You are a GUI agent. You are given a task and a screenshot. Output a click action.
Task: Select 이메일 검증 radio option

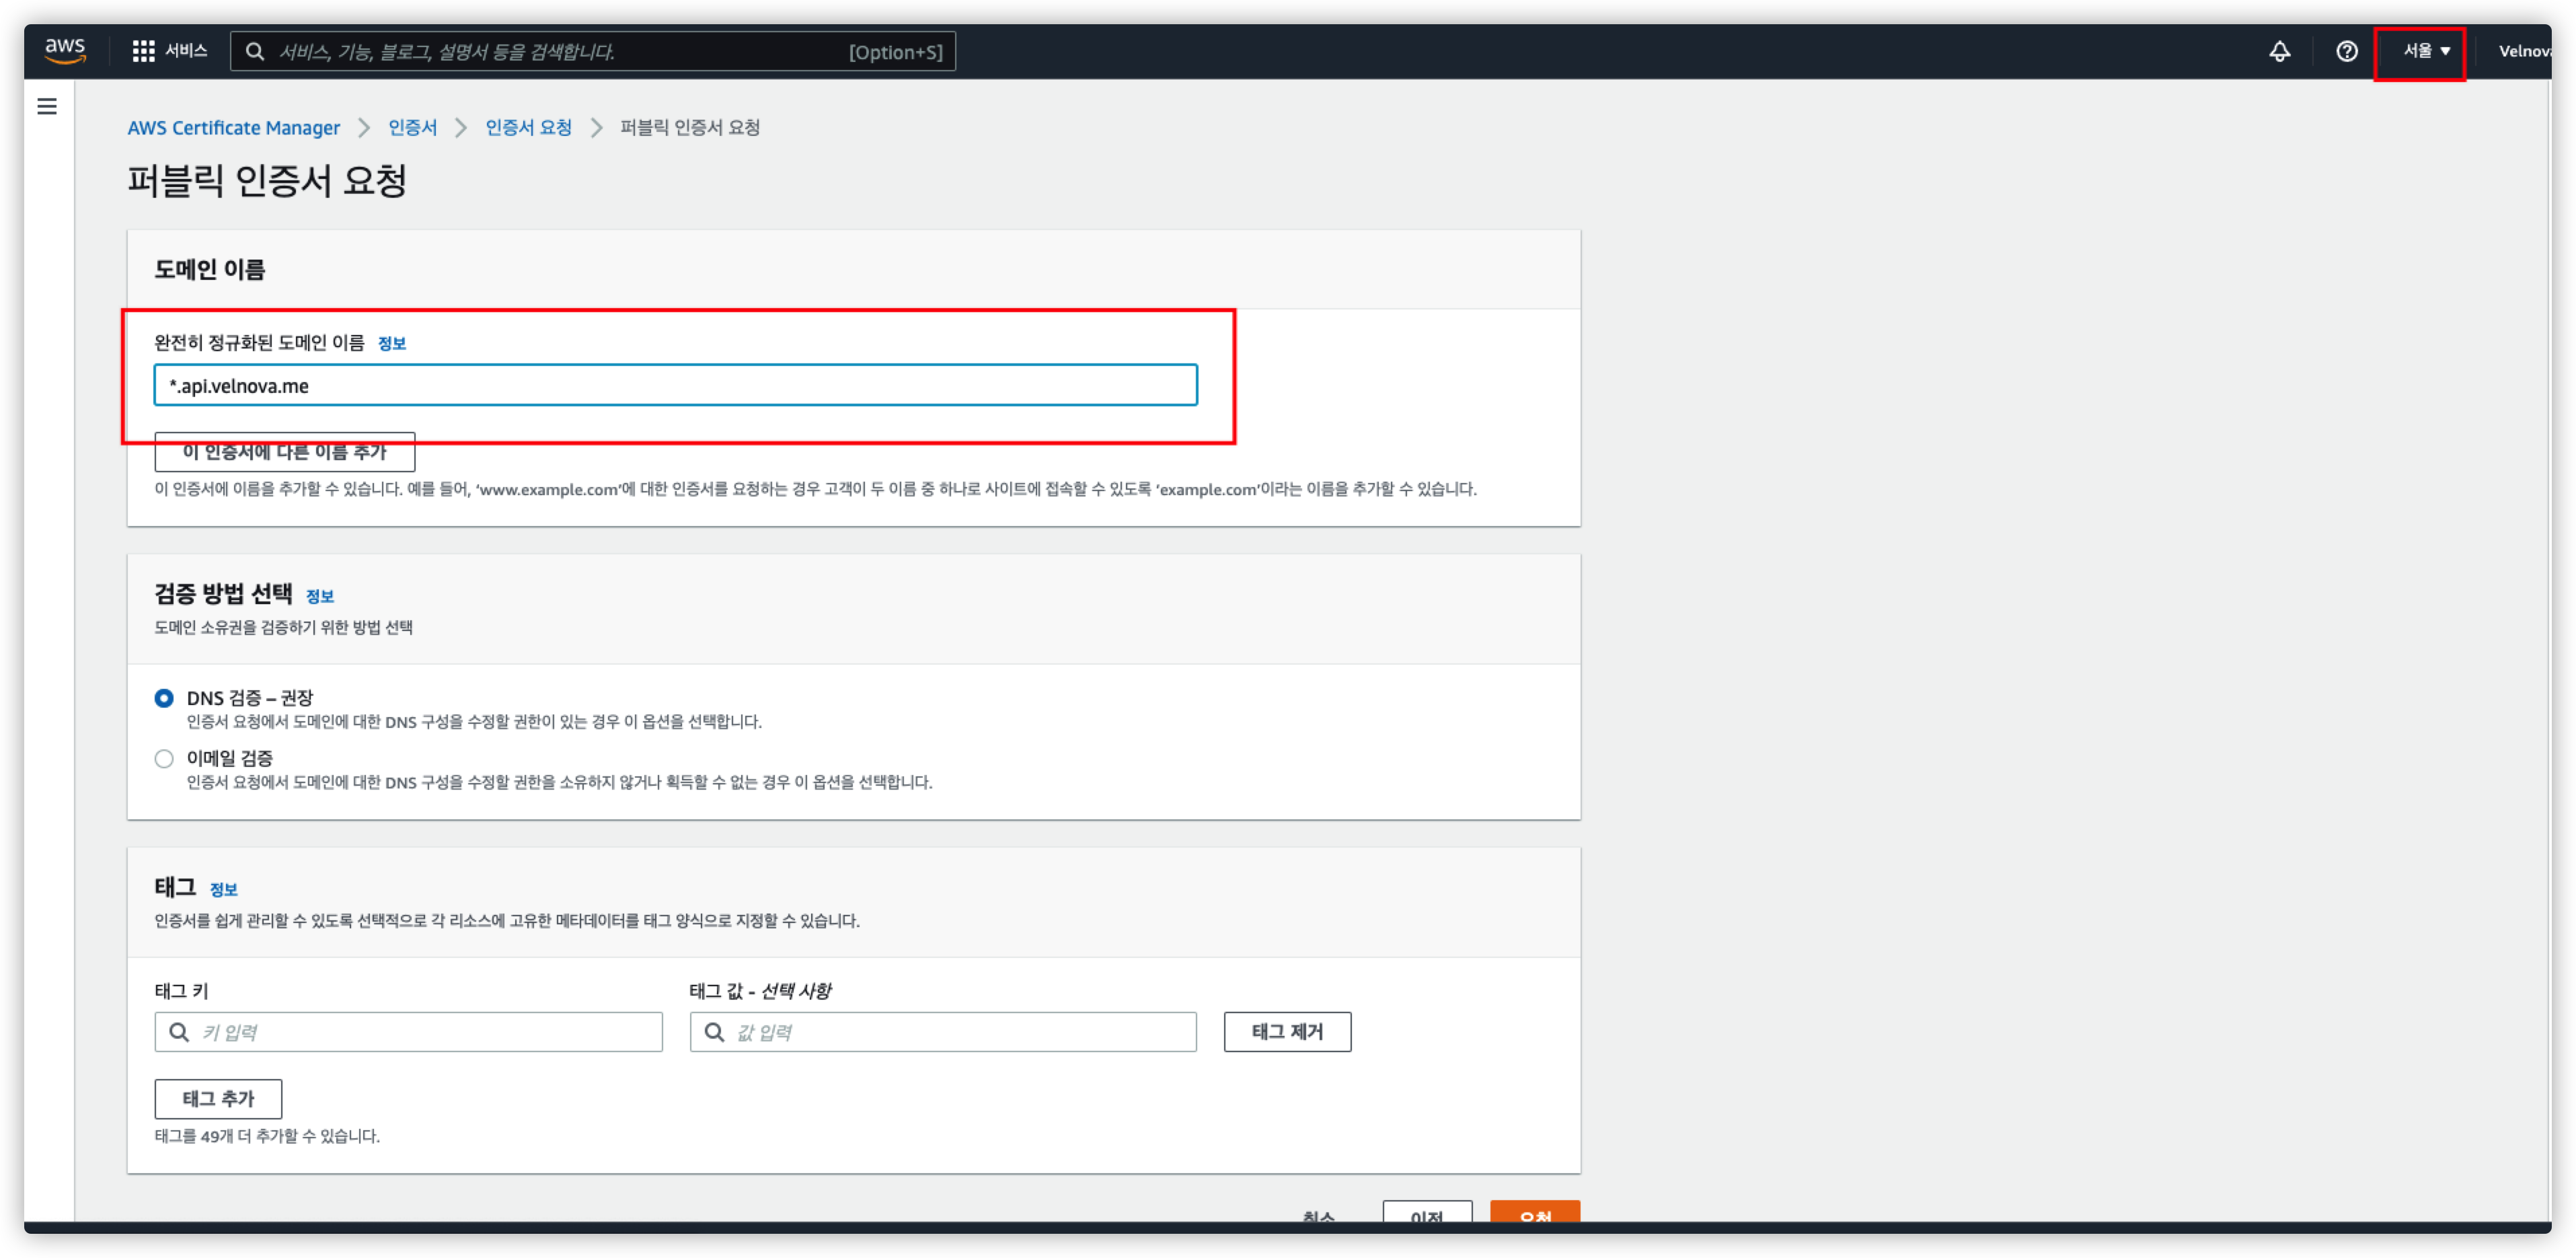coord(164,759)
